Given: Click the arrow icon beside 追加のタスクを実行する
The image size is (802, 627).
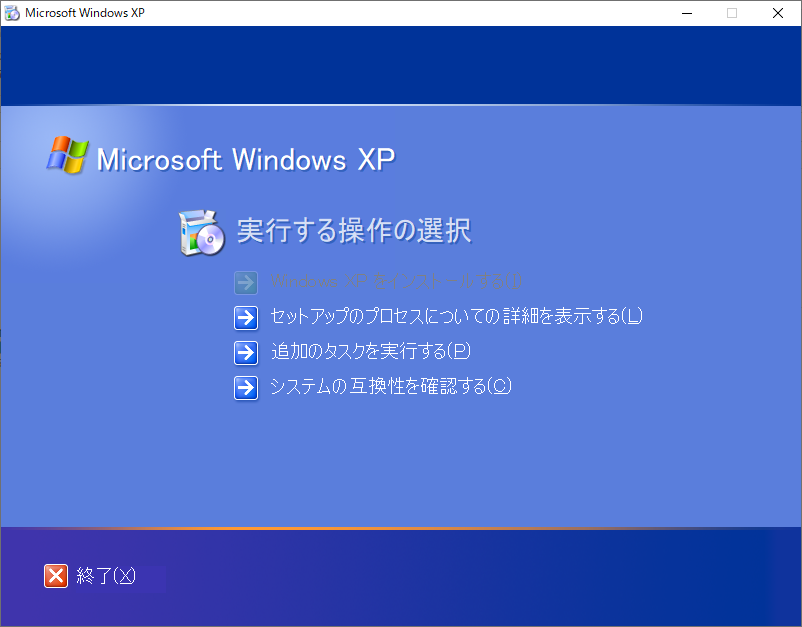Looking at the screenshot, I should 246,352.
